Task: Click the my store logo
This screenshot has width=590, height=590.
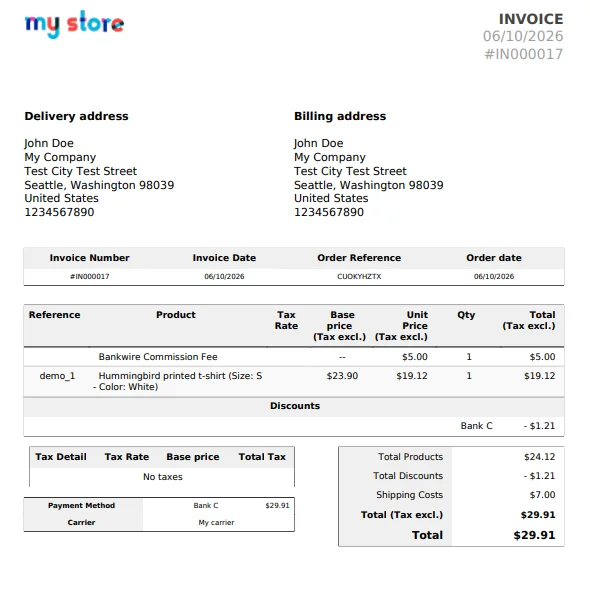Action: [x=74, y=24]
